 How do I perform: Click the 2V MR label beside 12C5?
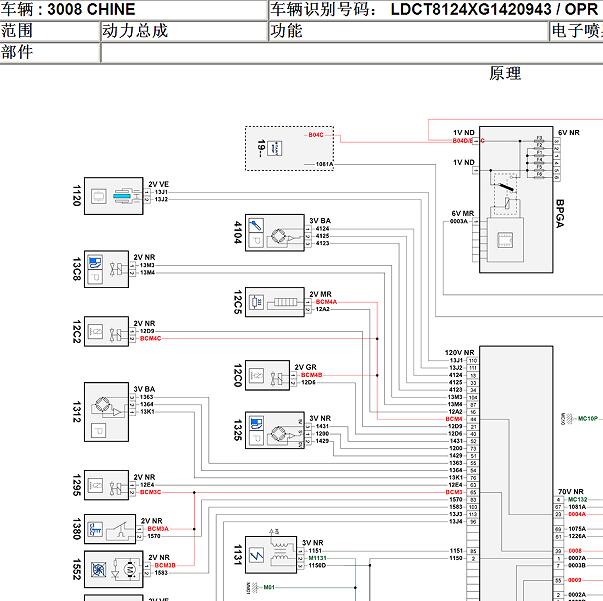[x=320, y=294]
